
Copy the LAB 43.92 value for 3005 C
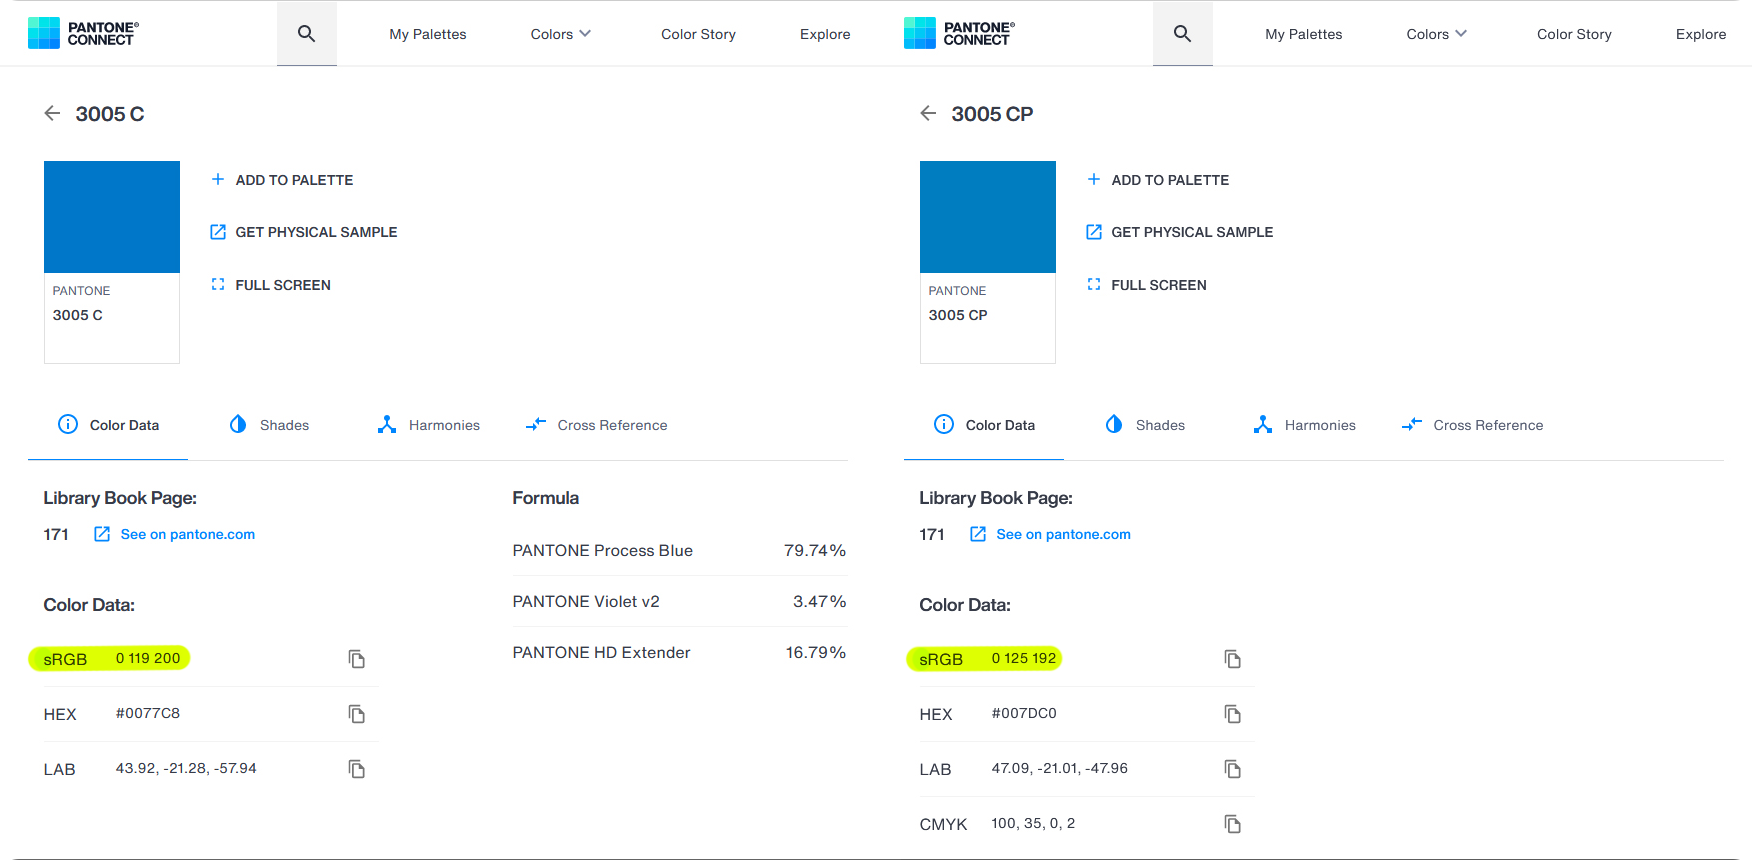(x=356, y=769)
